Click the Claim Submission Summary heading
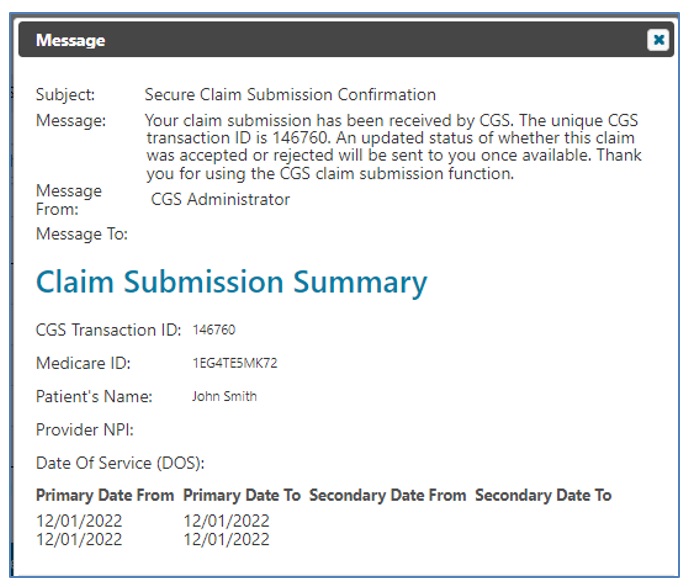 pos(231,283)
